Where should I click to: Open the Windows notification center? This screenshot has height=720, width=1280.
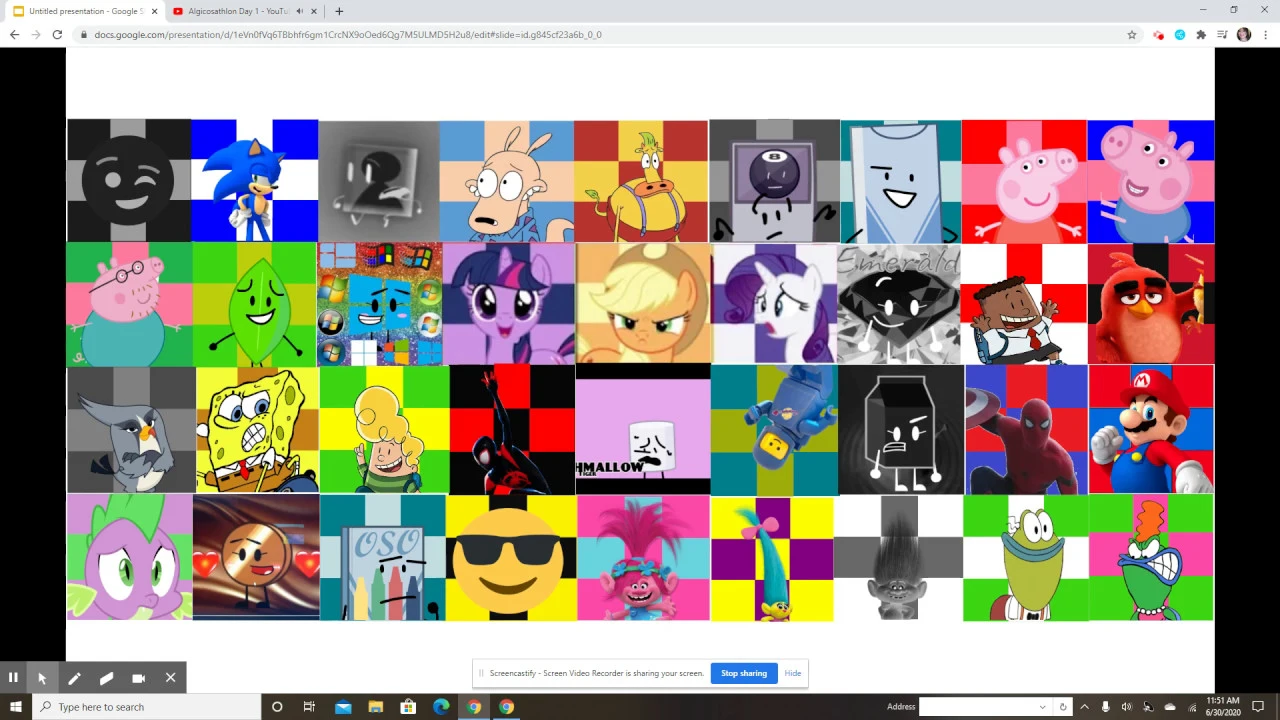[x=1259, y=707]
